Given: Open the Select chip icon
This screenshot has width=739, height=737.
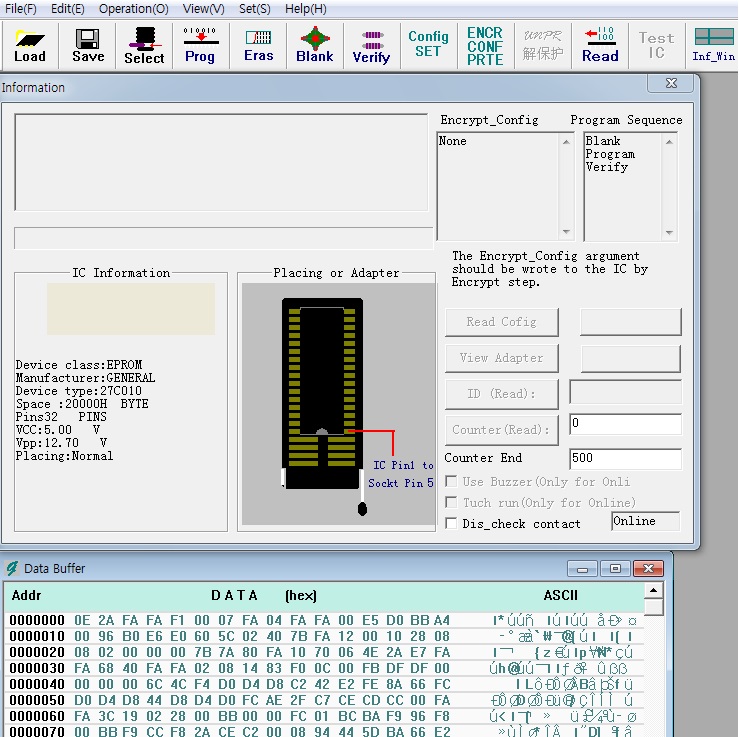Looking at the screenshot, I should point(144,46).
